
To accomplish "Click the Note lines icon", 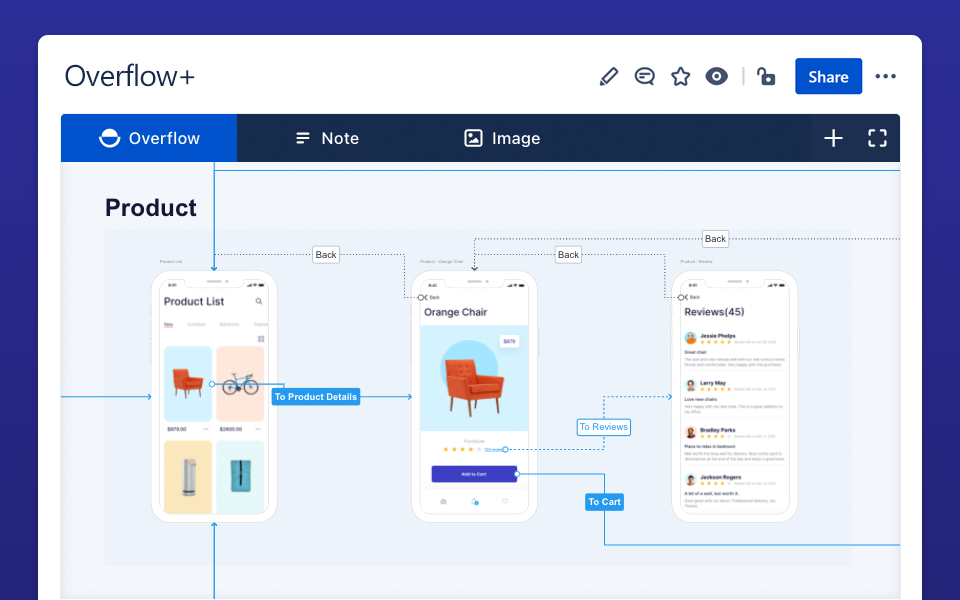I will pyautogui.click(x=302, y=138).
